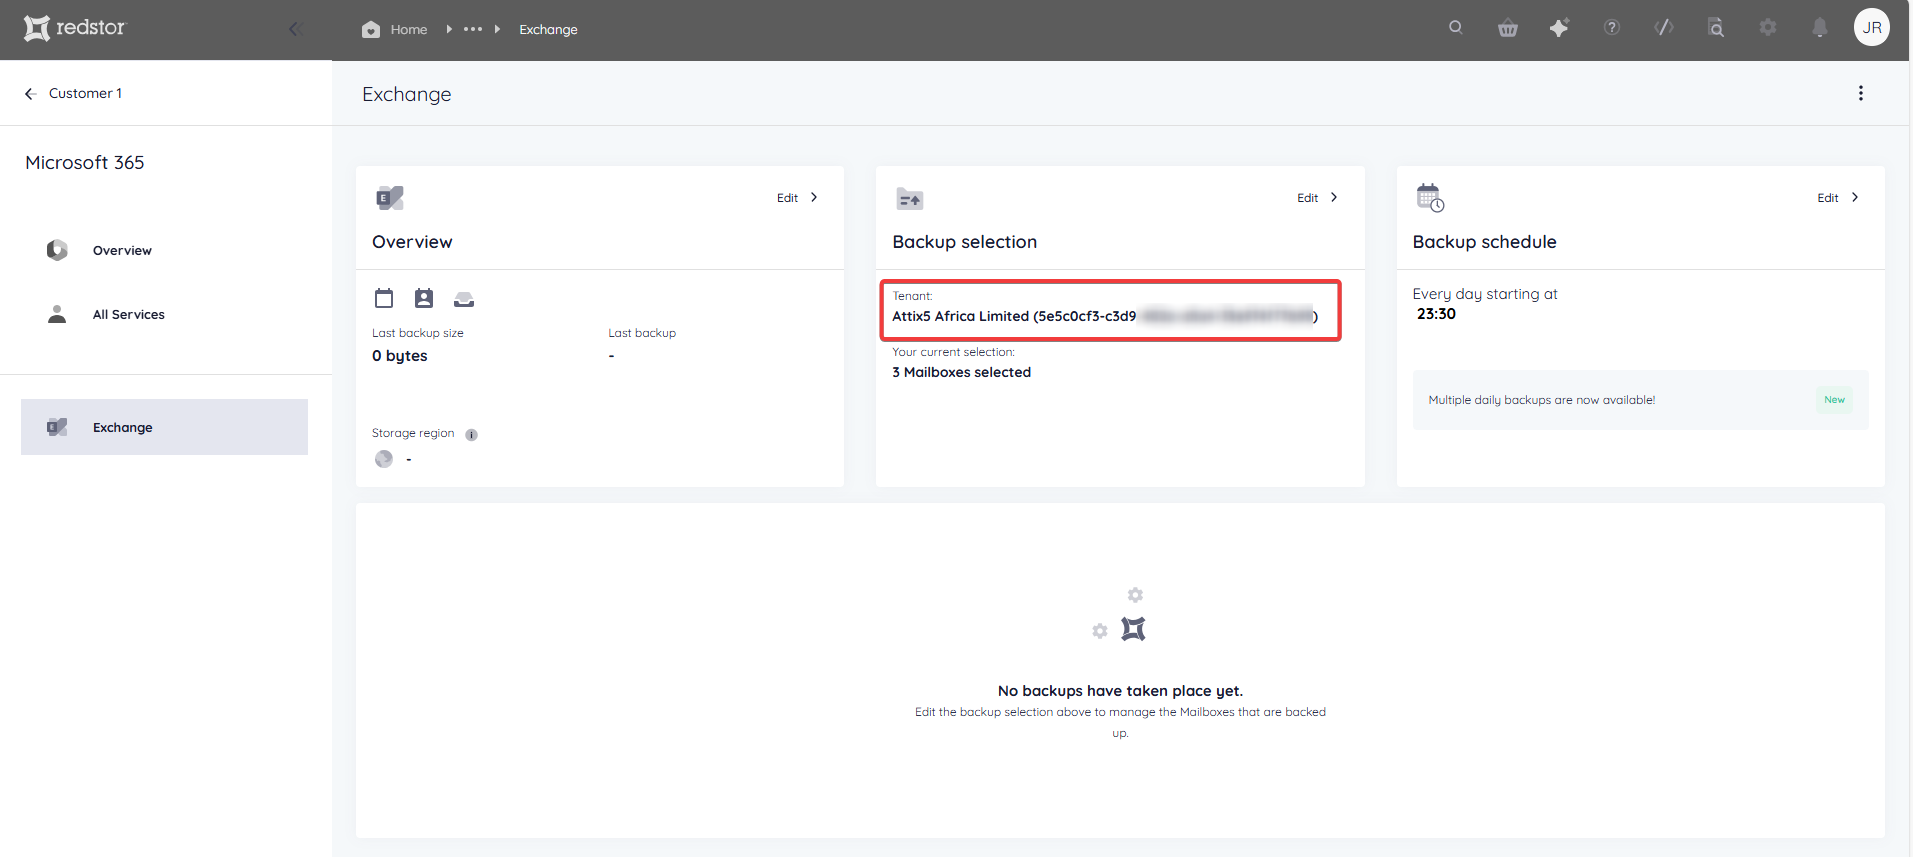Edit the Backup selection card
Image resolution: width=1913 pixels, height=857 pixels.
click(x=1307, y=198)
